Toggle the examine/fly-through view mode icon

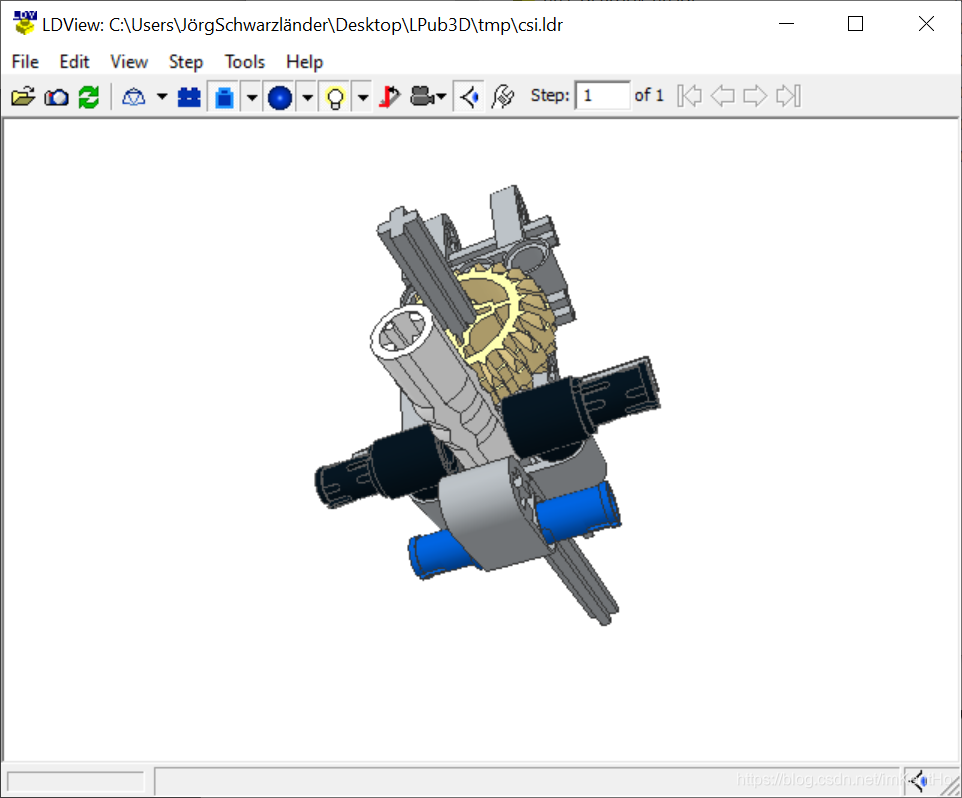click(x=469, y=97)
